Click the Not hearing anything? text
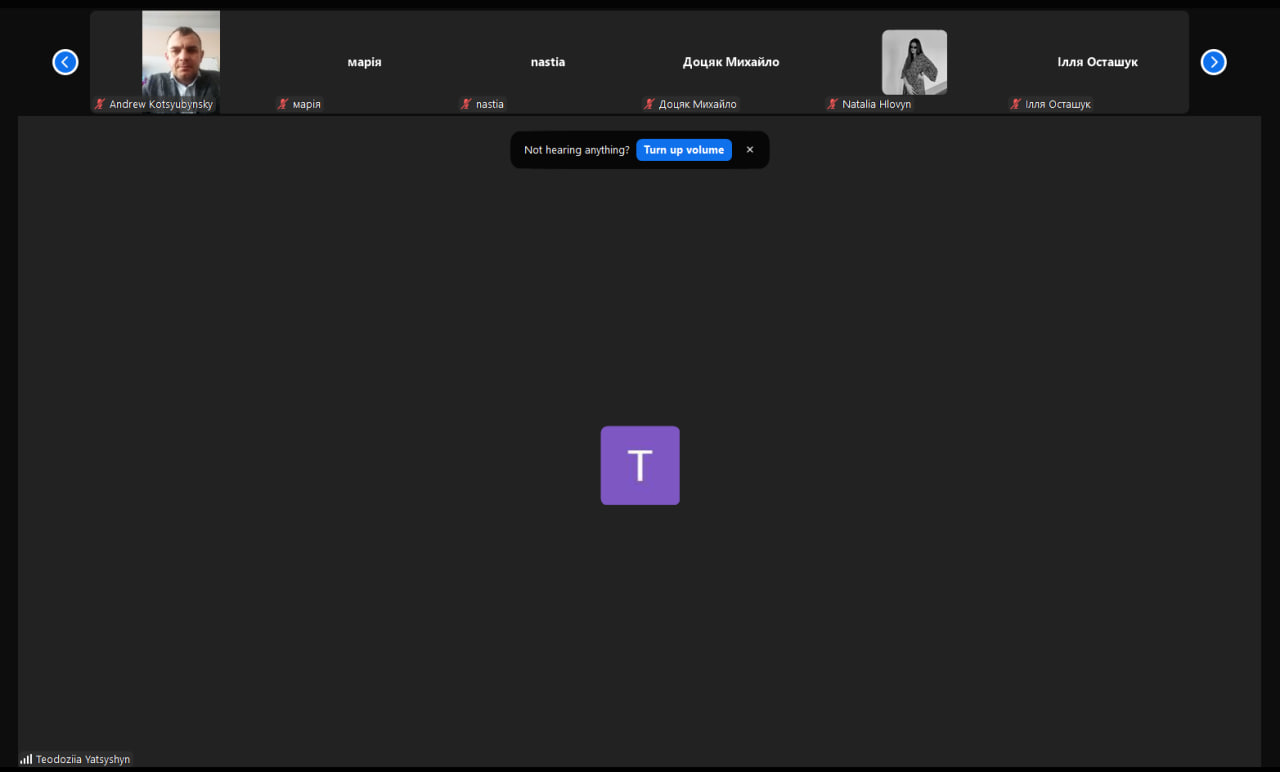 click(x=577, y=150)
